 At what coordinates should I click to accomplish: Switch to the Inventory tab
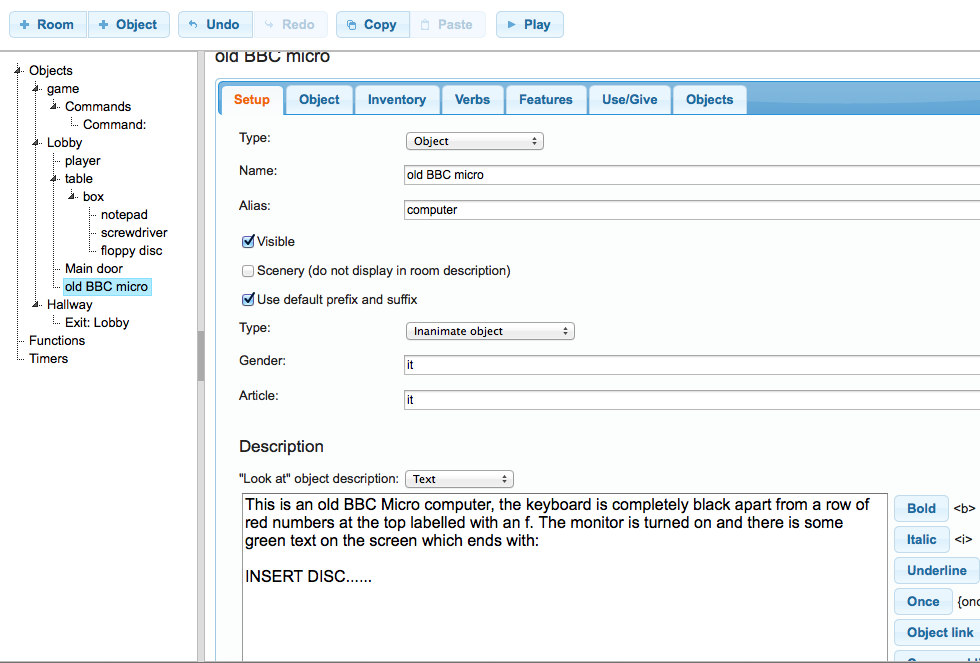[396, 100]
